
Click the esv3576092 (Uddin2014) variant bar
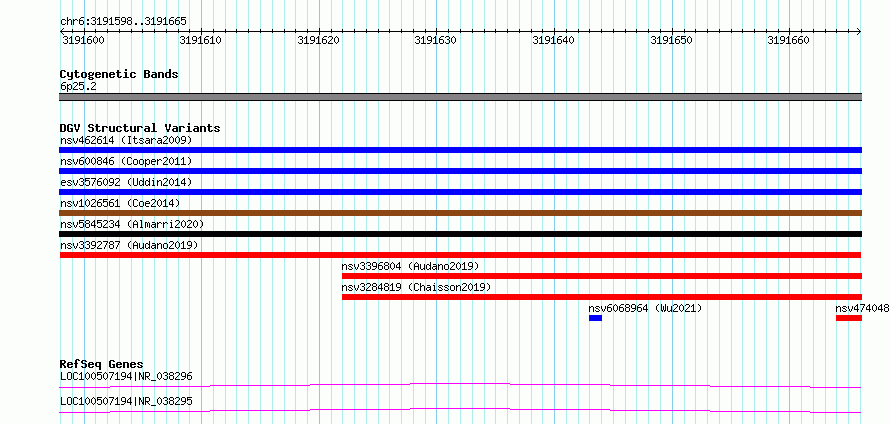(x=460, y=192)
